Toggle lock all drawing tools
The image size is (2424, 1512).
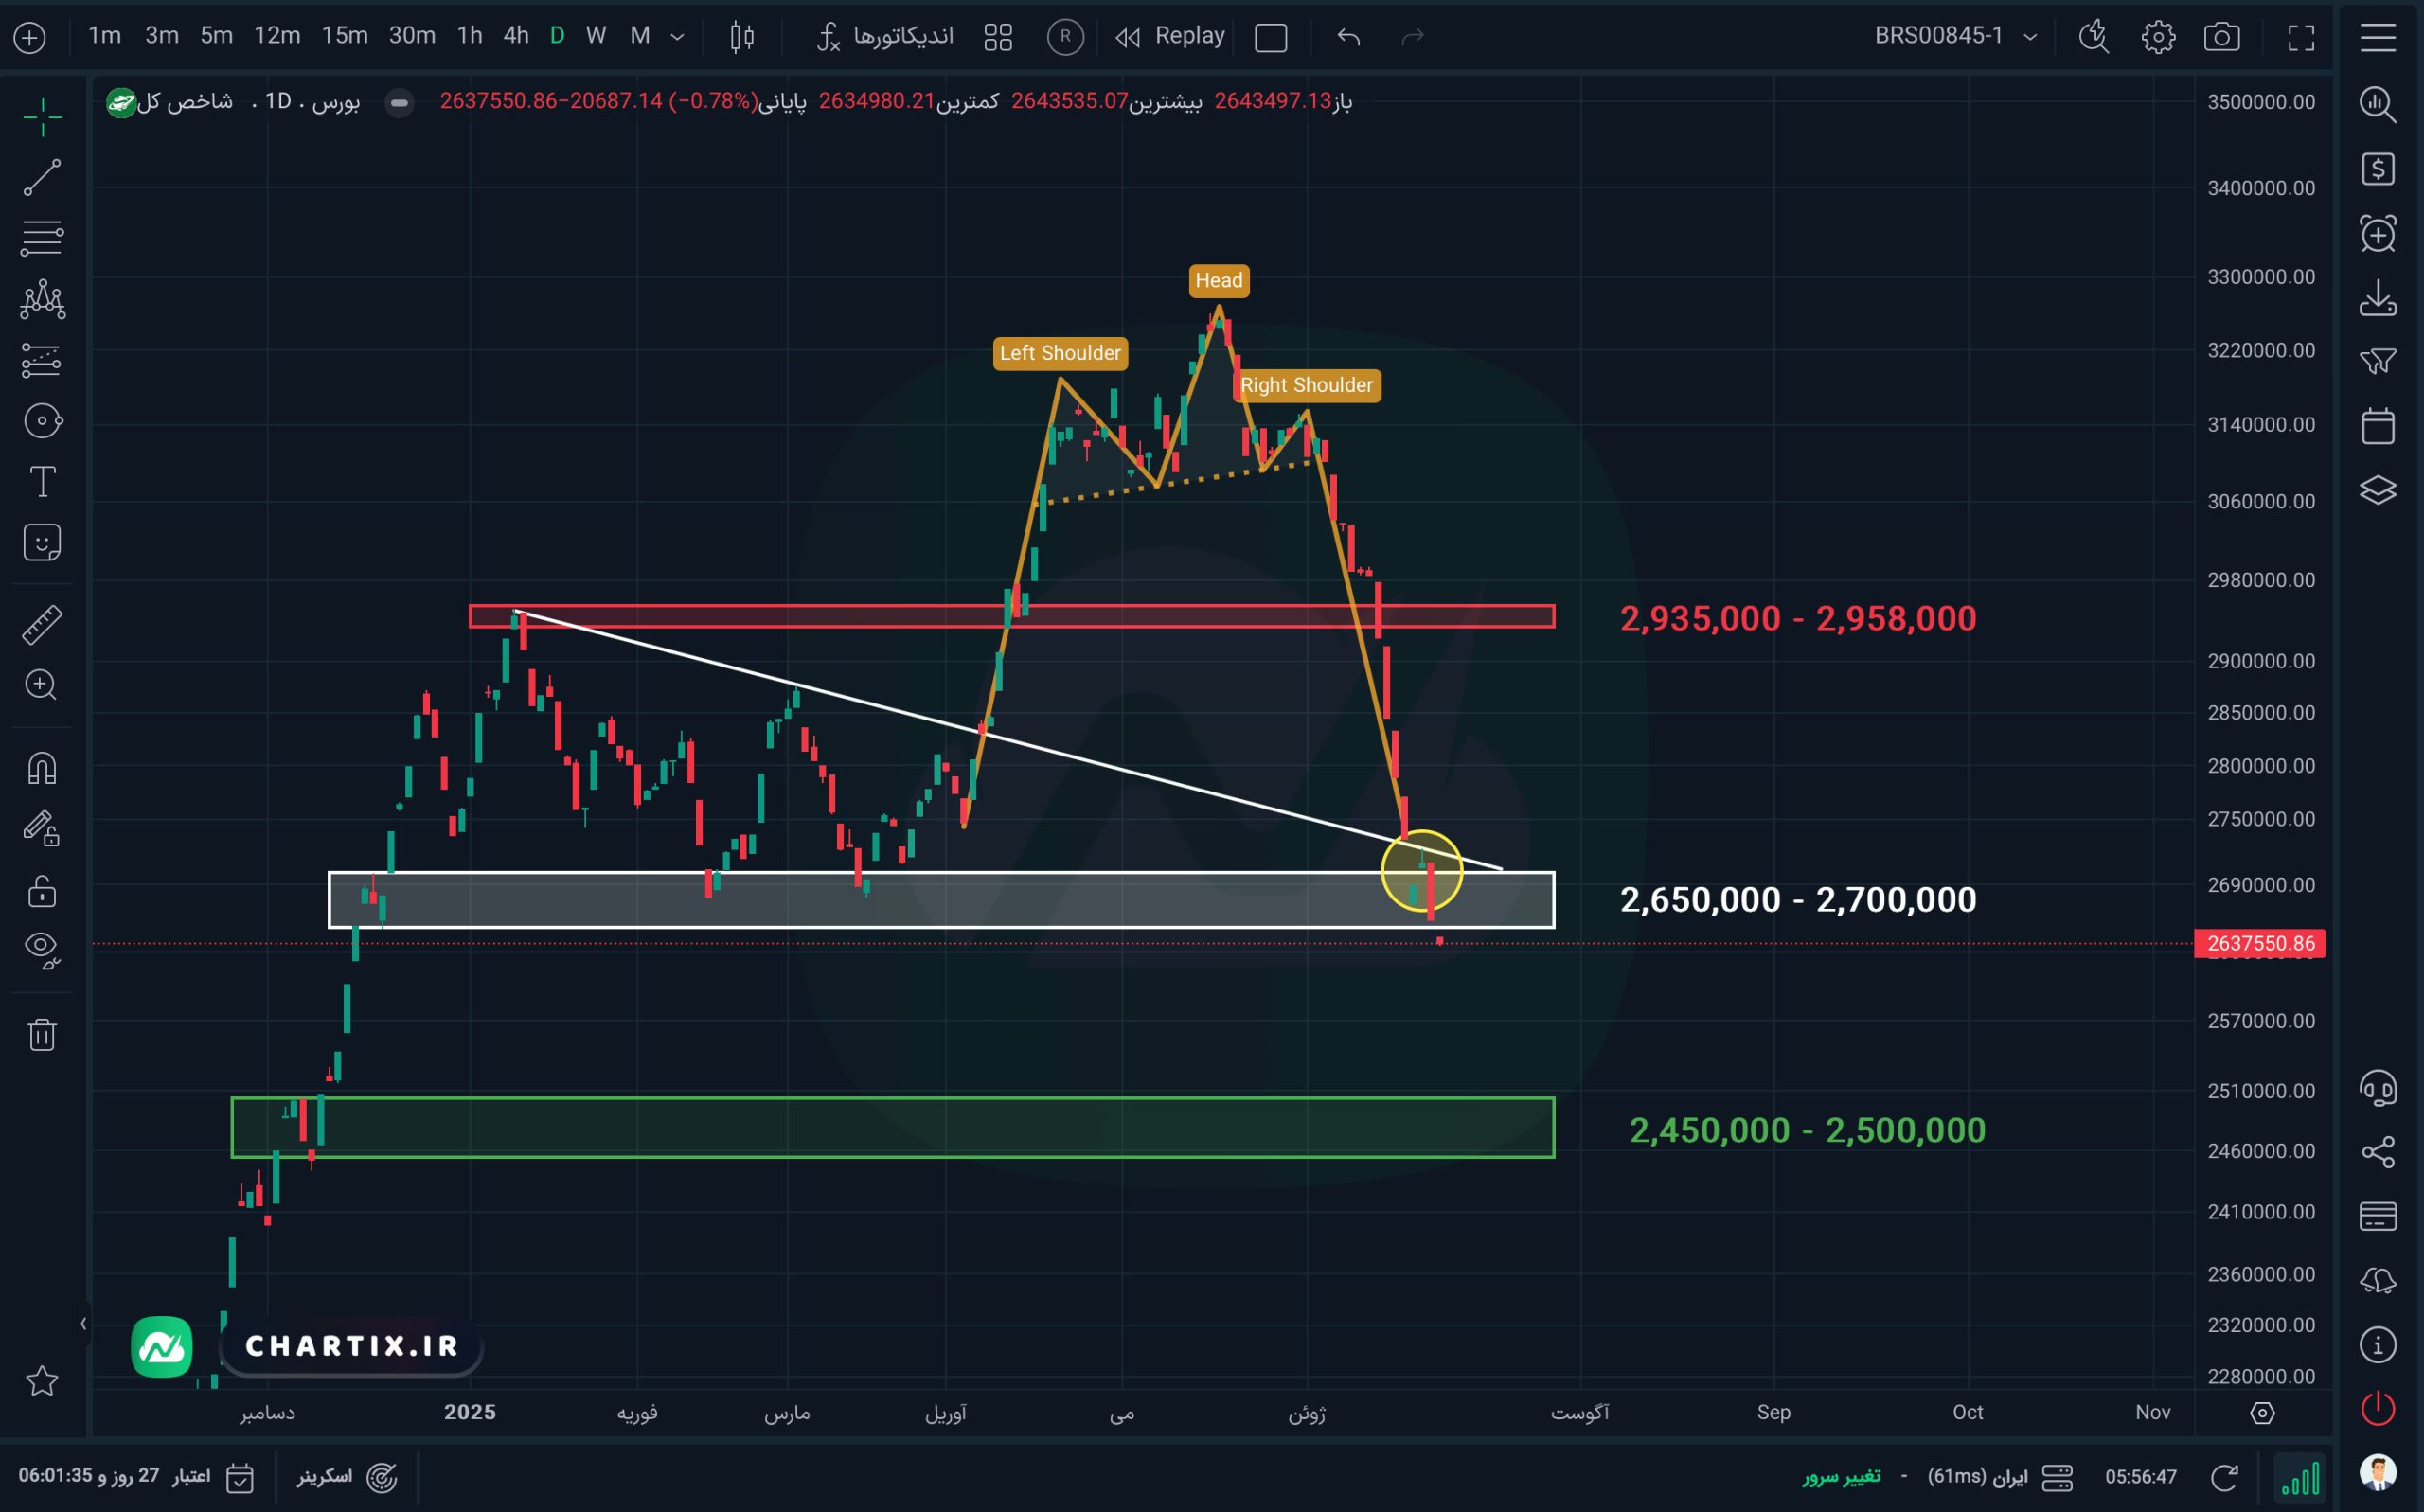[42, 890]
